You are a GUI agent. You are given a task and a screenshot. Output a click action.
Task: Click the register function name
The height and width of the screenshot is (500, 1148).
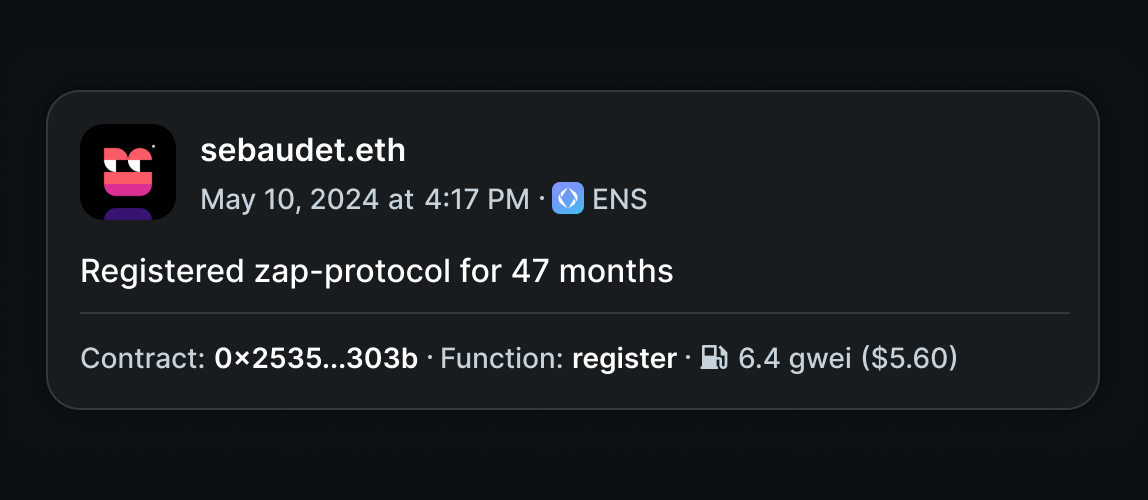624,359
